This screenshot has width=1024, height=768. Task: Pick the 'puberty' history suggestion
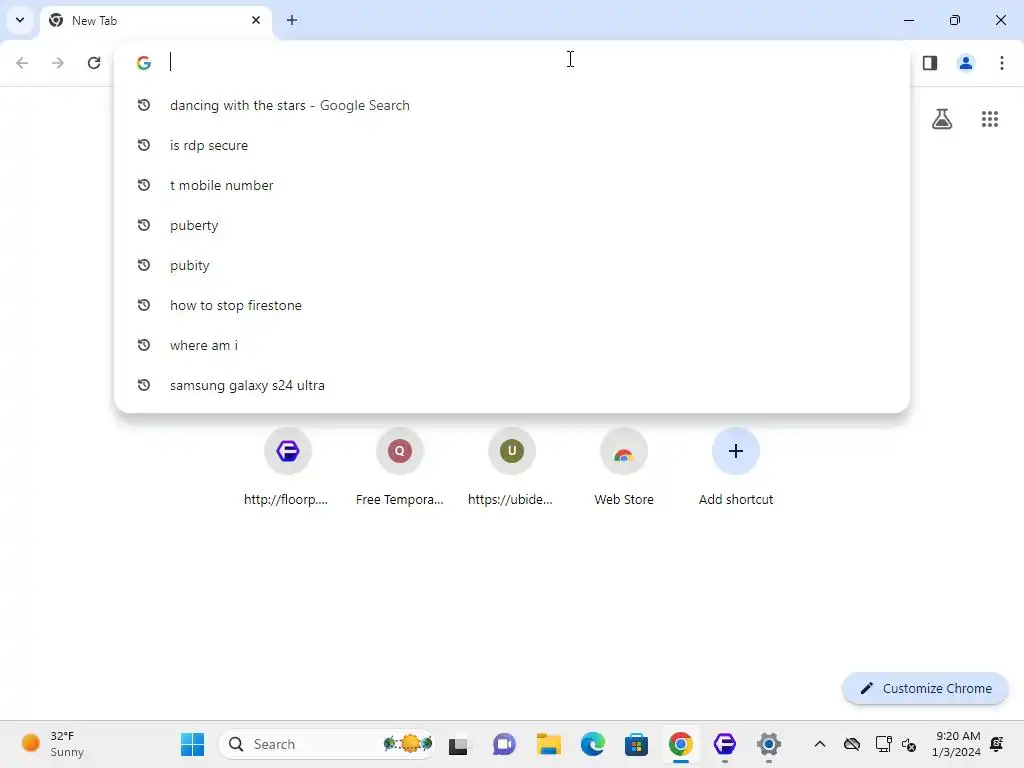tap(512, 225)
